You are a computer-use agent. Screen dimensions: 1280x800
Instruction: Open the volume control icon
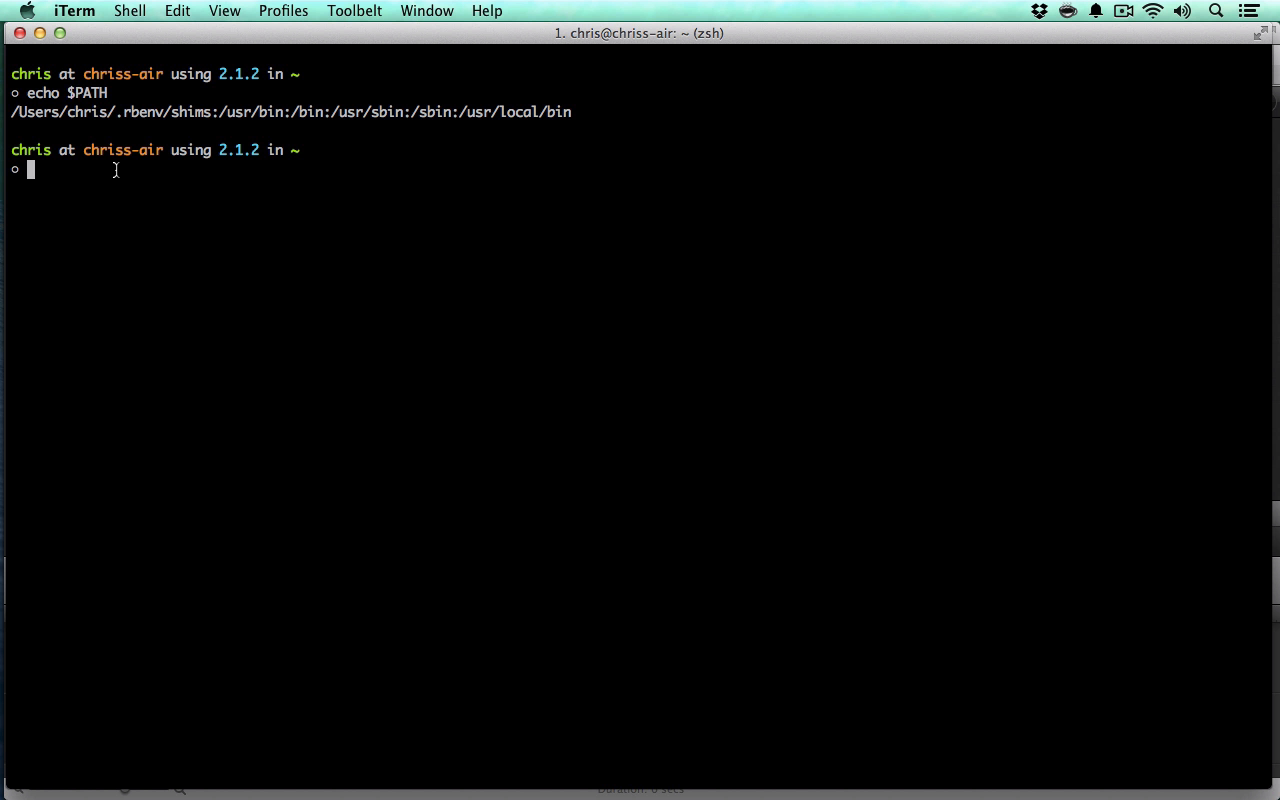1183,11
